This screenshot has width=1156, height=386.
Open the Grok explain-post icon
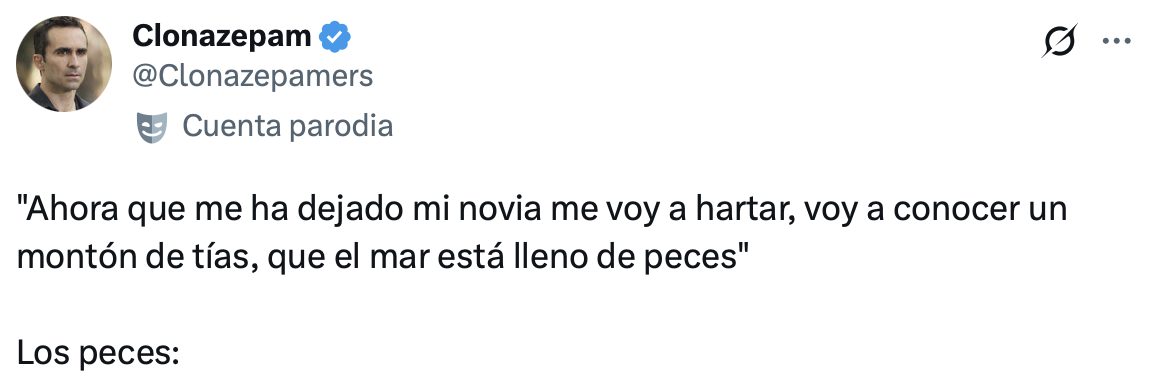coord(1059,41)
